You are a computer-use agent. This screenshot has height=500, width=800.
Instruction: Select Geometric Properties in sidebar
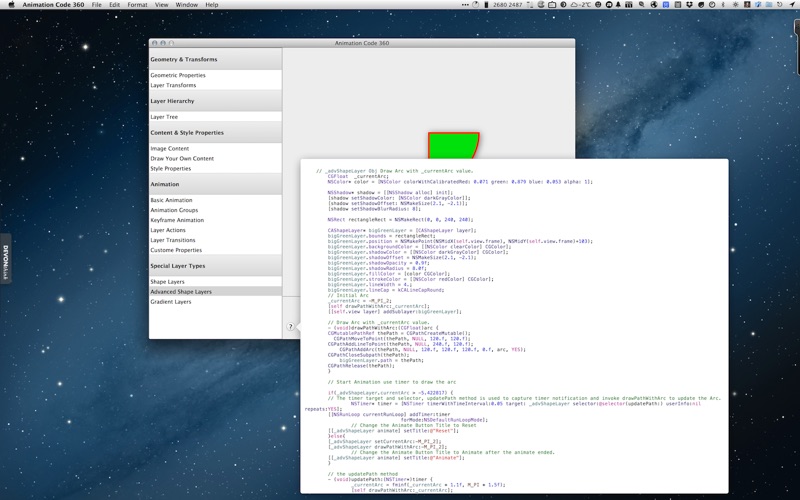215,75
